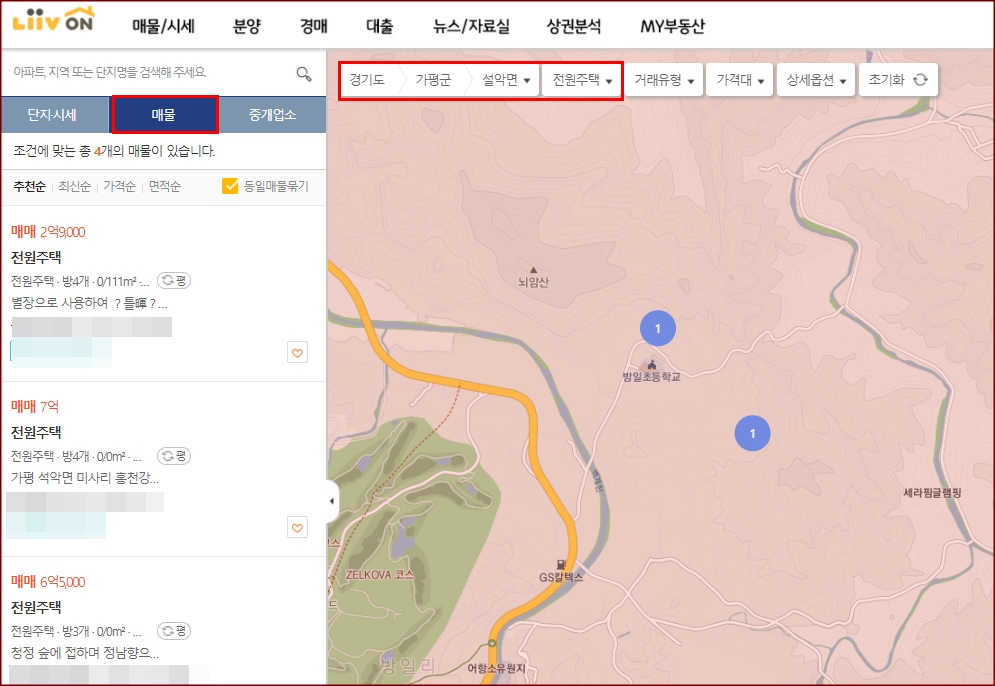Screen dimensions: 995x686
Task: Open the MY부동산 menu
Action: (672, 26)
